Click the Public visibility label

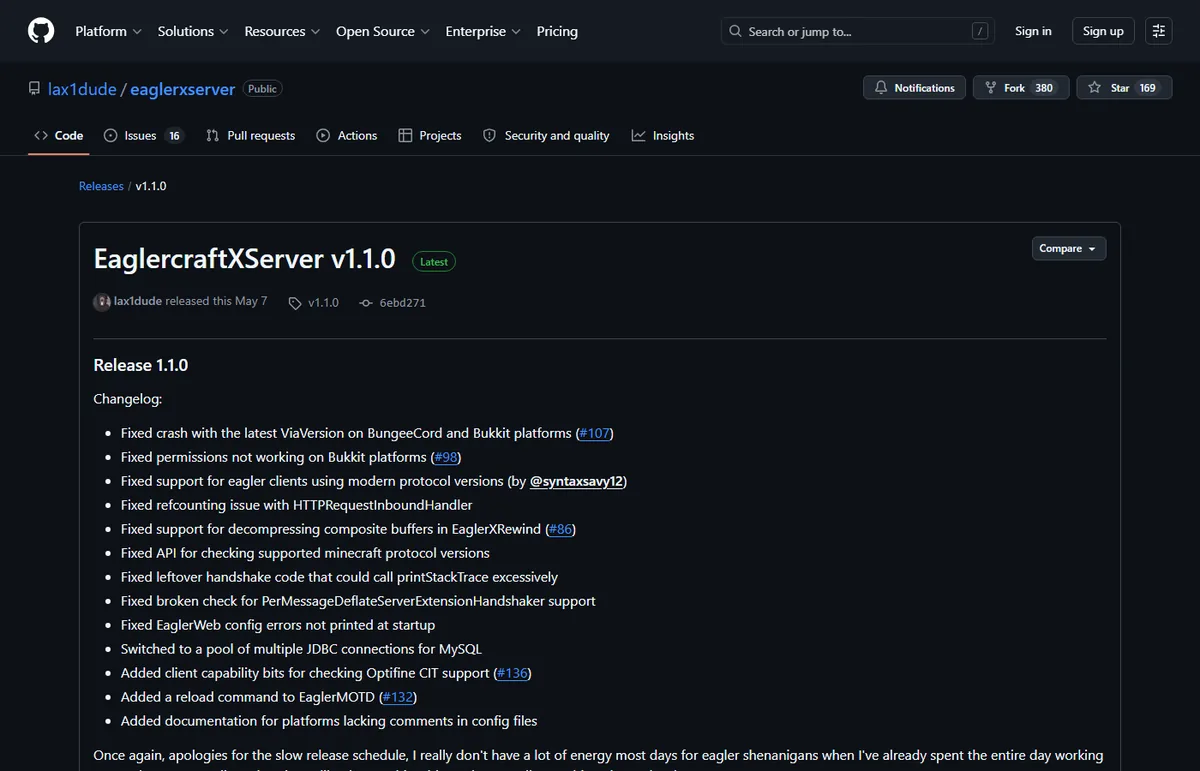262,89
